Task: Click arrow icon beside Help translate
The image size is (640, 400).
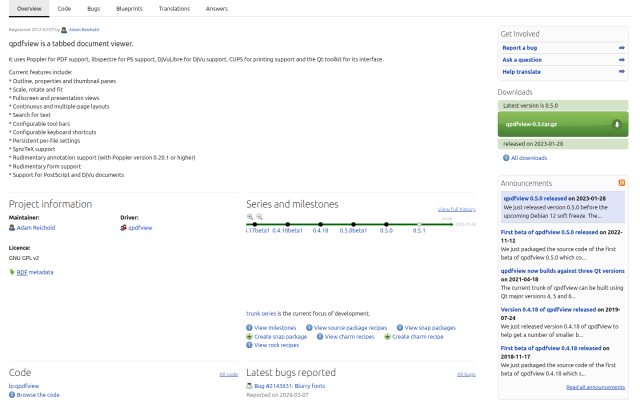Action: point(622,71)
